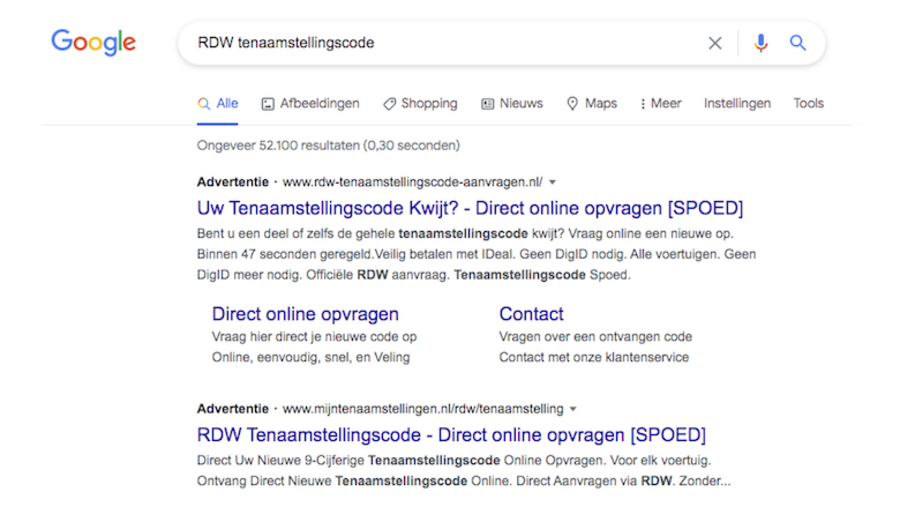Click 'Direct Uw Nieuwe 9-Cijferige' description line
900x507 pixels.
(454, 460)
